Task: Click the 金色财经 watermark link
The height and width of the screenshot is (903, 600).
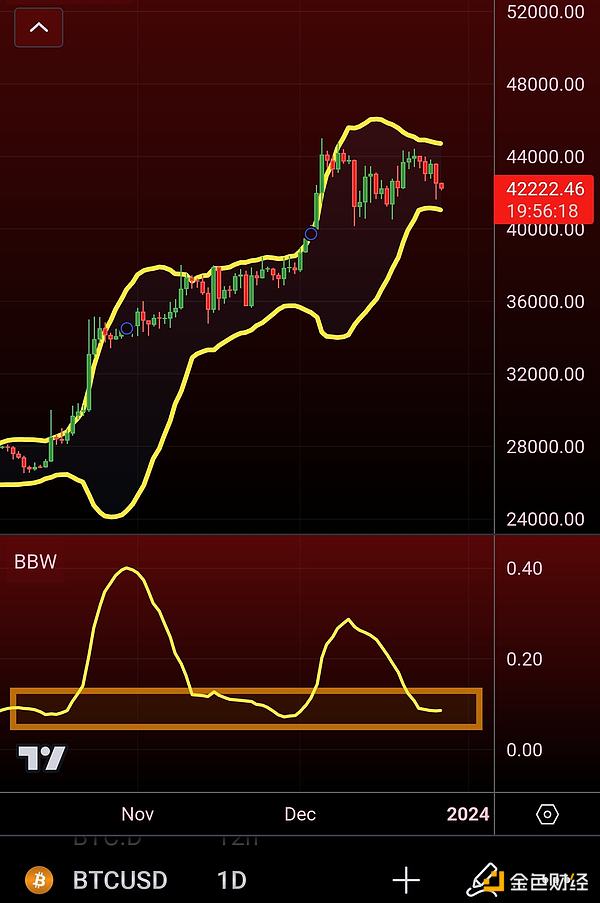Action: (548, 881)
